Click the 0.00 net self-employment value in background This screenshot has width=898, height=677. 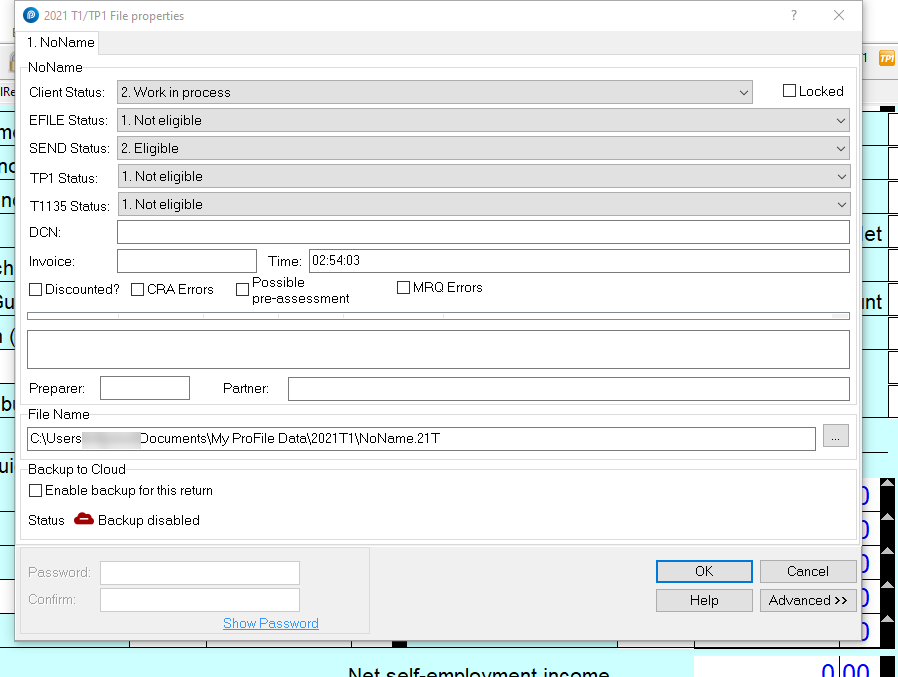[x=845, y=670]
